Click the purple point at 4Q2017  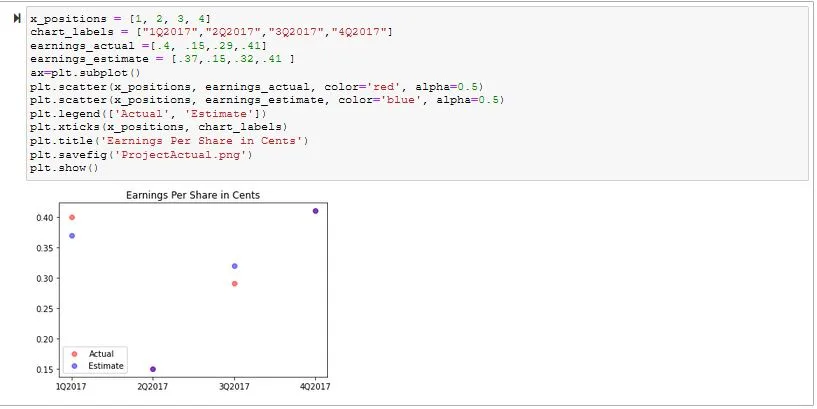315,211
